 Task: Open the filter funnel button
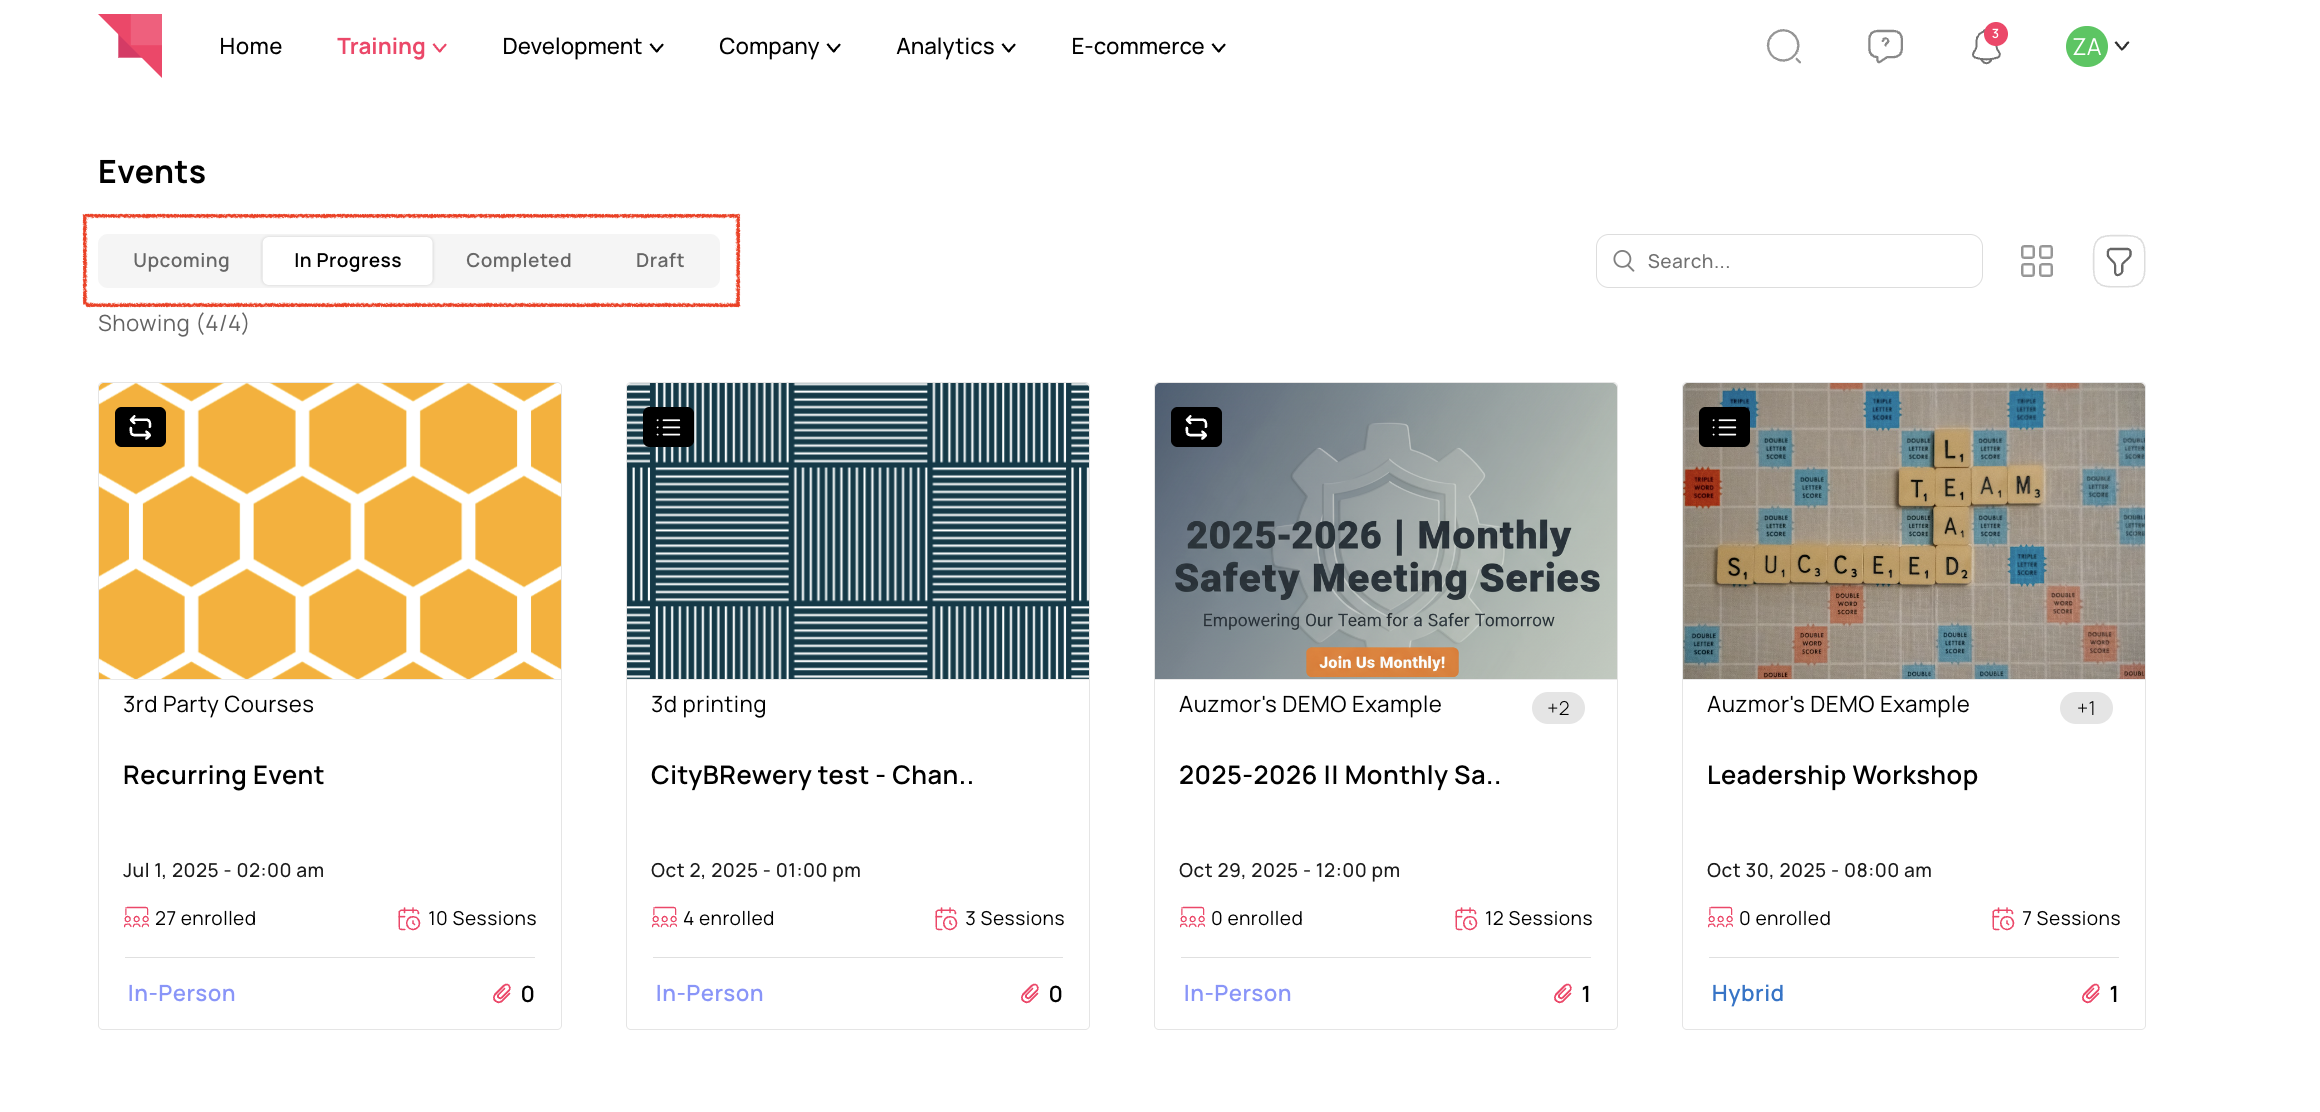(2118, 261)
